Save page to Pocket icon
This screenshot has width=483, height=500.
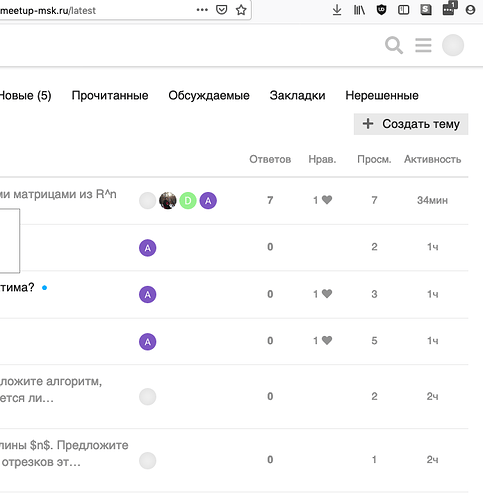(x=222, y=10)
